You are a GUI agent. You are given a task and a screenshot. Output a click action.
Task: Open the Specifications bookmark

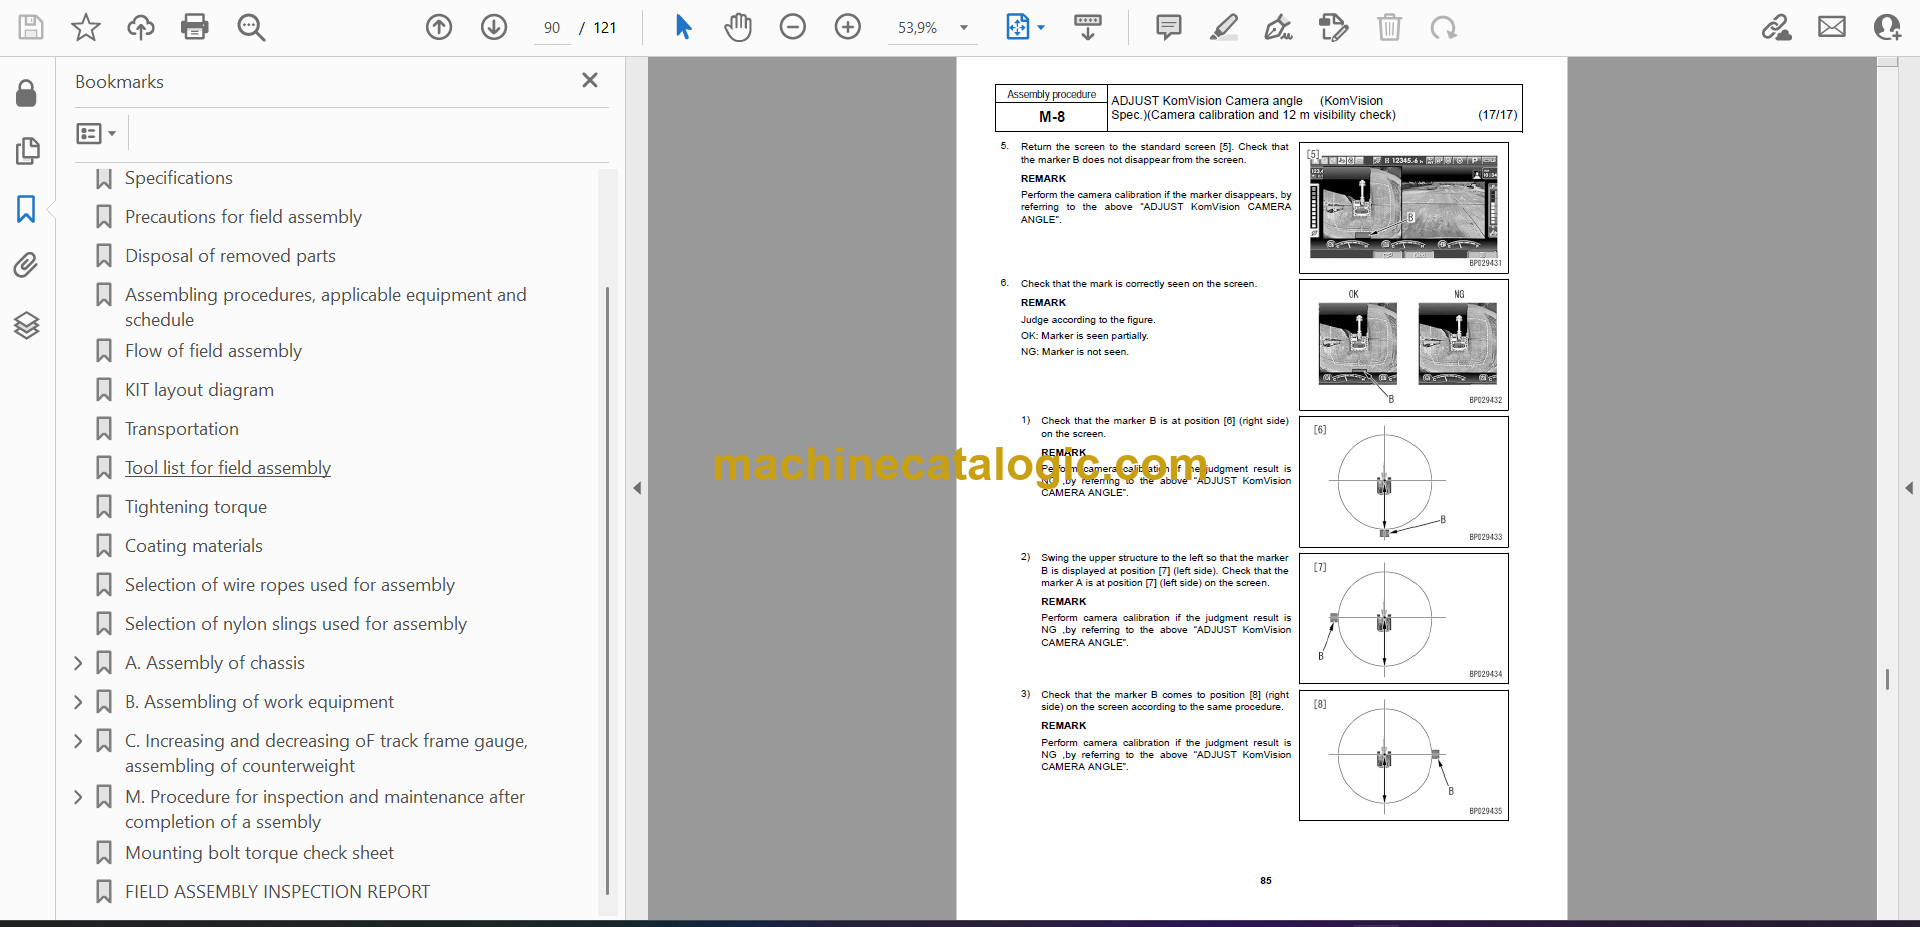click(x=178, y=178)
